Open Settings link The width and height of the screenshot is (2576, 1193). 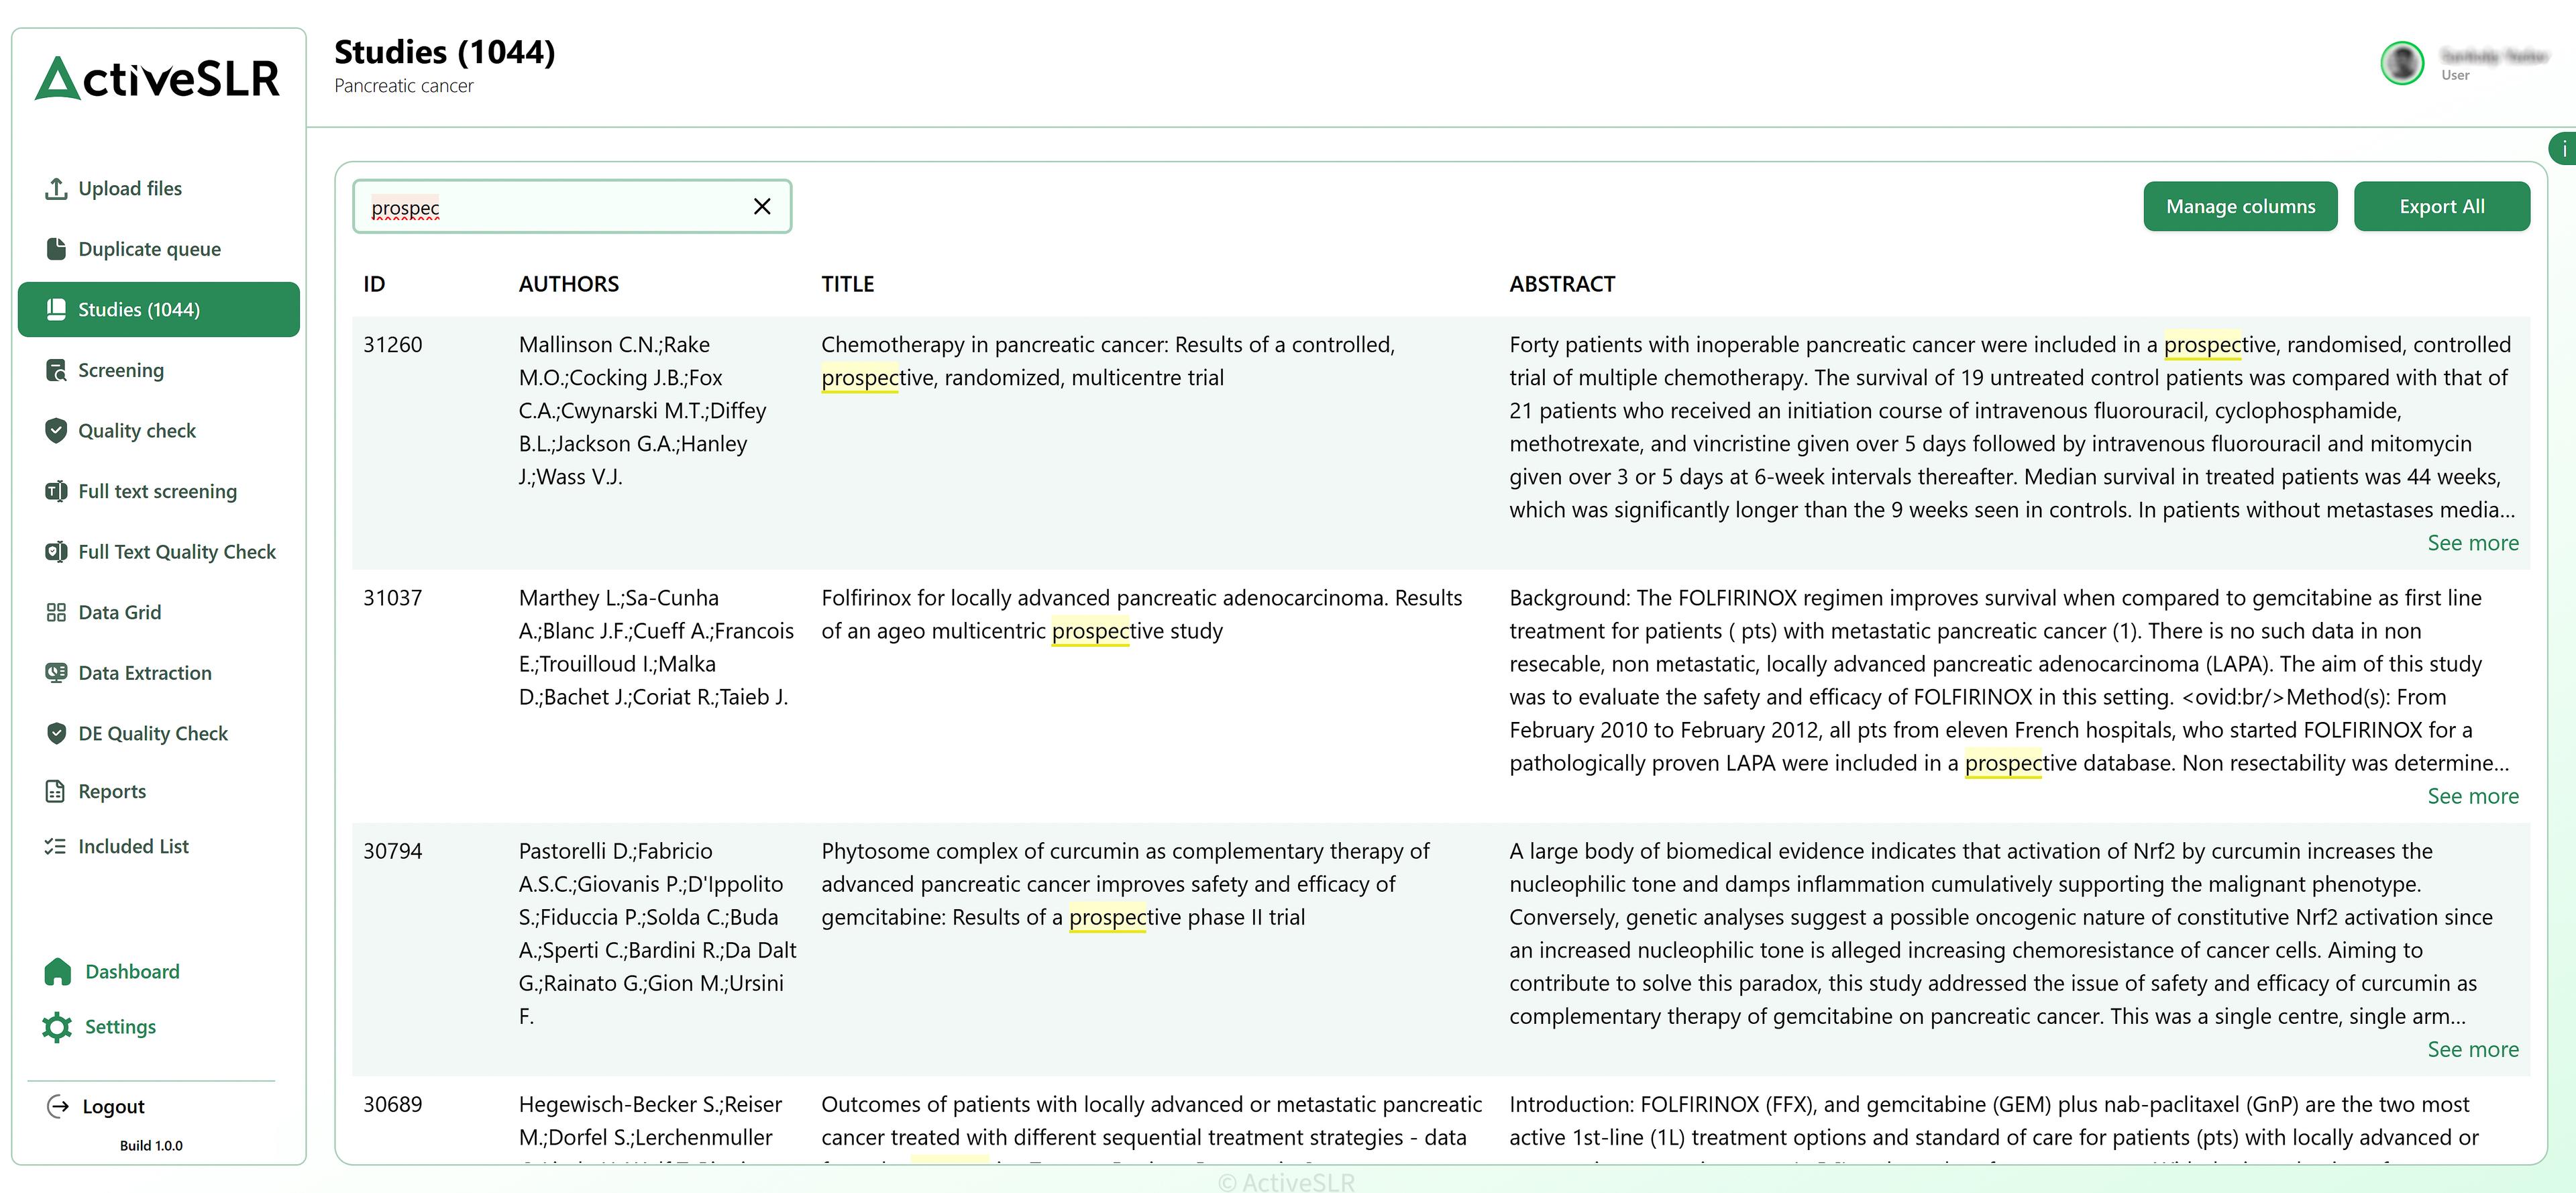tap(120, 1027)
